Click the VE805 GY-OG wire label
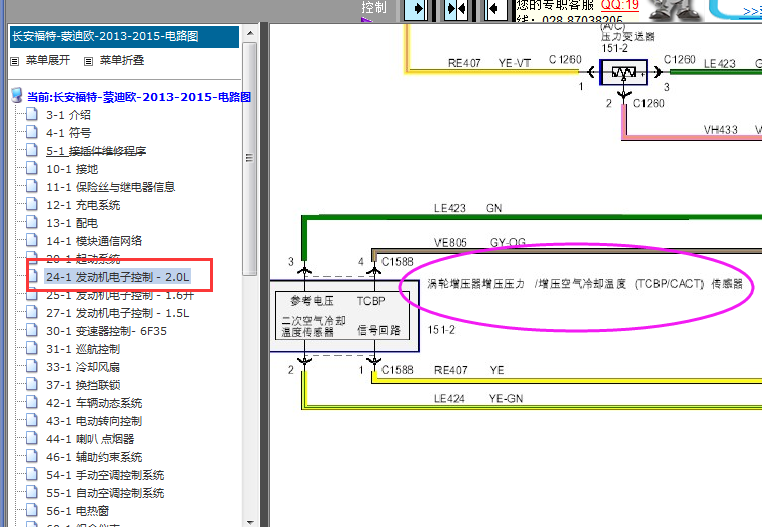Viewport: 762px width, 527px height. (x=480, y=242)
